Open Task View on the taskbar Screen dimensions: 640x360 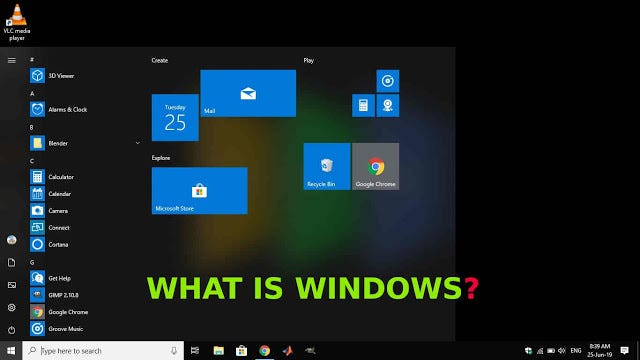pyautogui.click(x=195, y=351)
